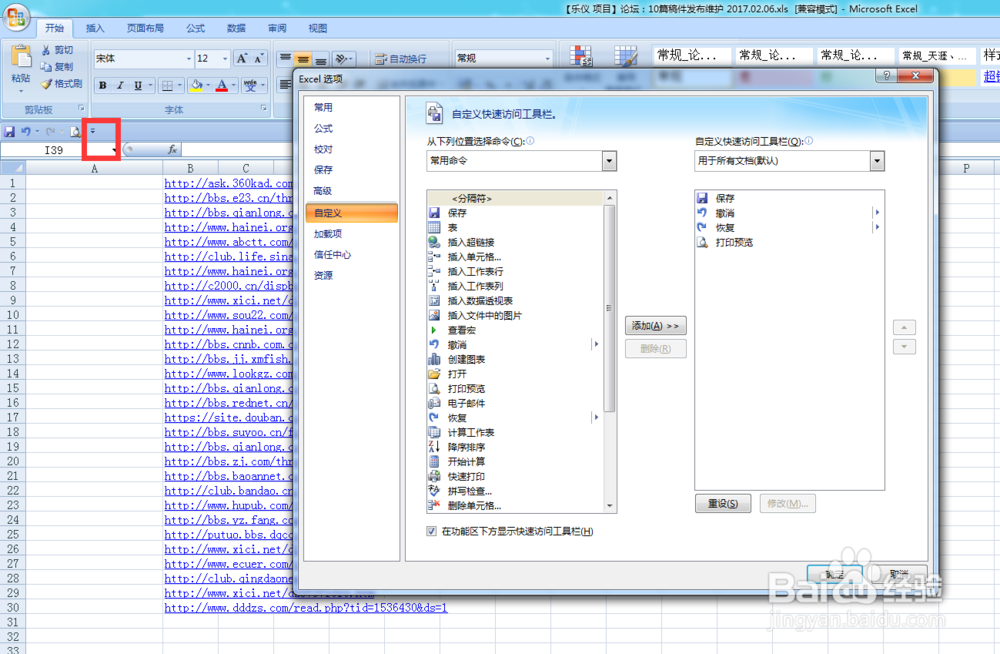Switch to the 审阅 ribbon tab

point(277,28)
